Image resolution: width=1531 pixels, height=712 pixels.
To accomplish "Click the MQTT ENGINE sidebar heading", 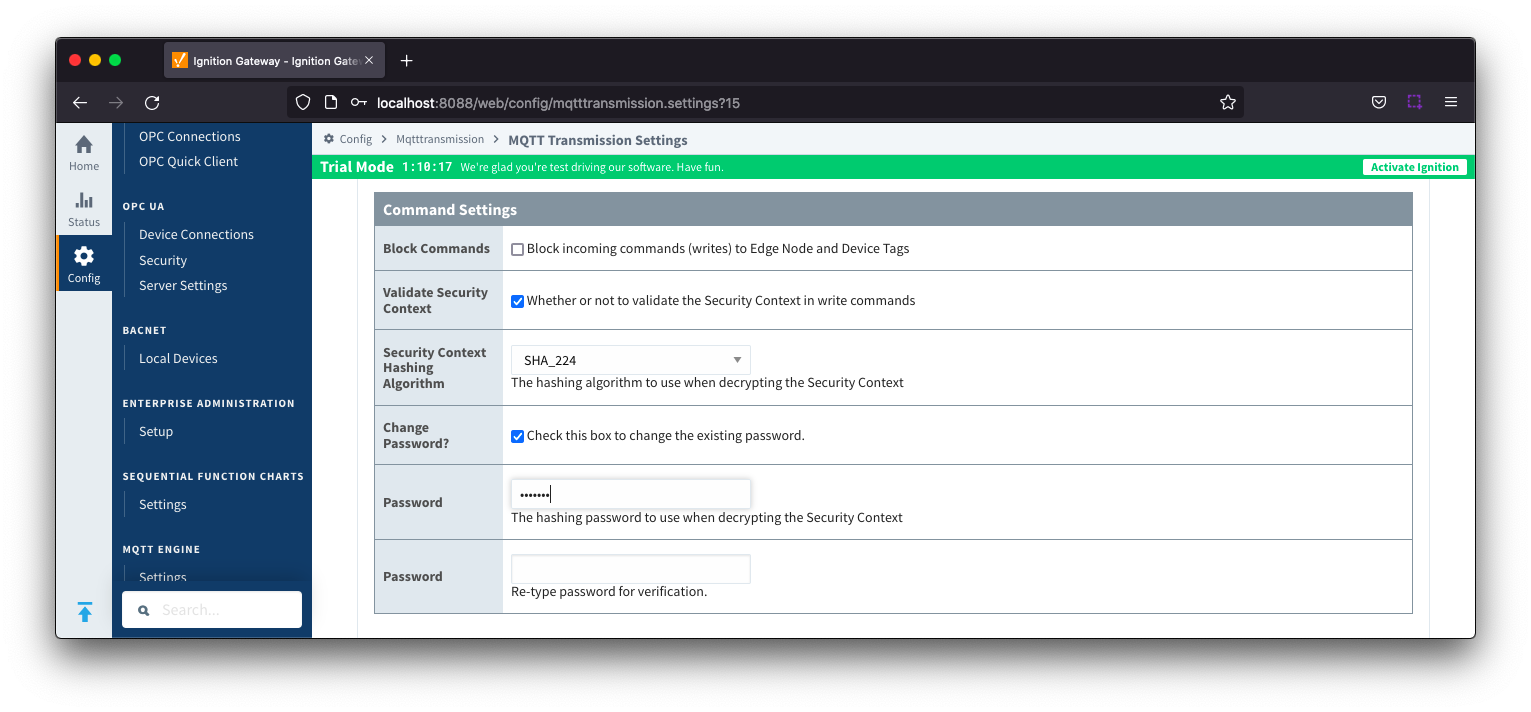I will (x=162, y=549).
